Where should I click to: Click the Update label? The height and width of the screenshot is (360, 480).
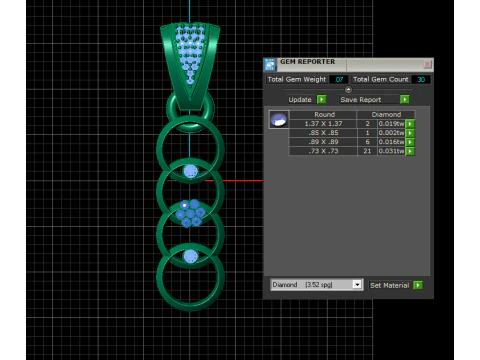pyautogui.click(x=300, y=100)
